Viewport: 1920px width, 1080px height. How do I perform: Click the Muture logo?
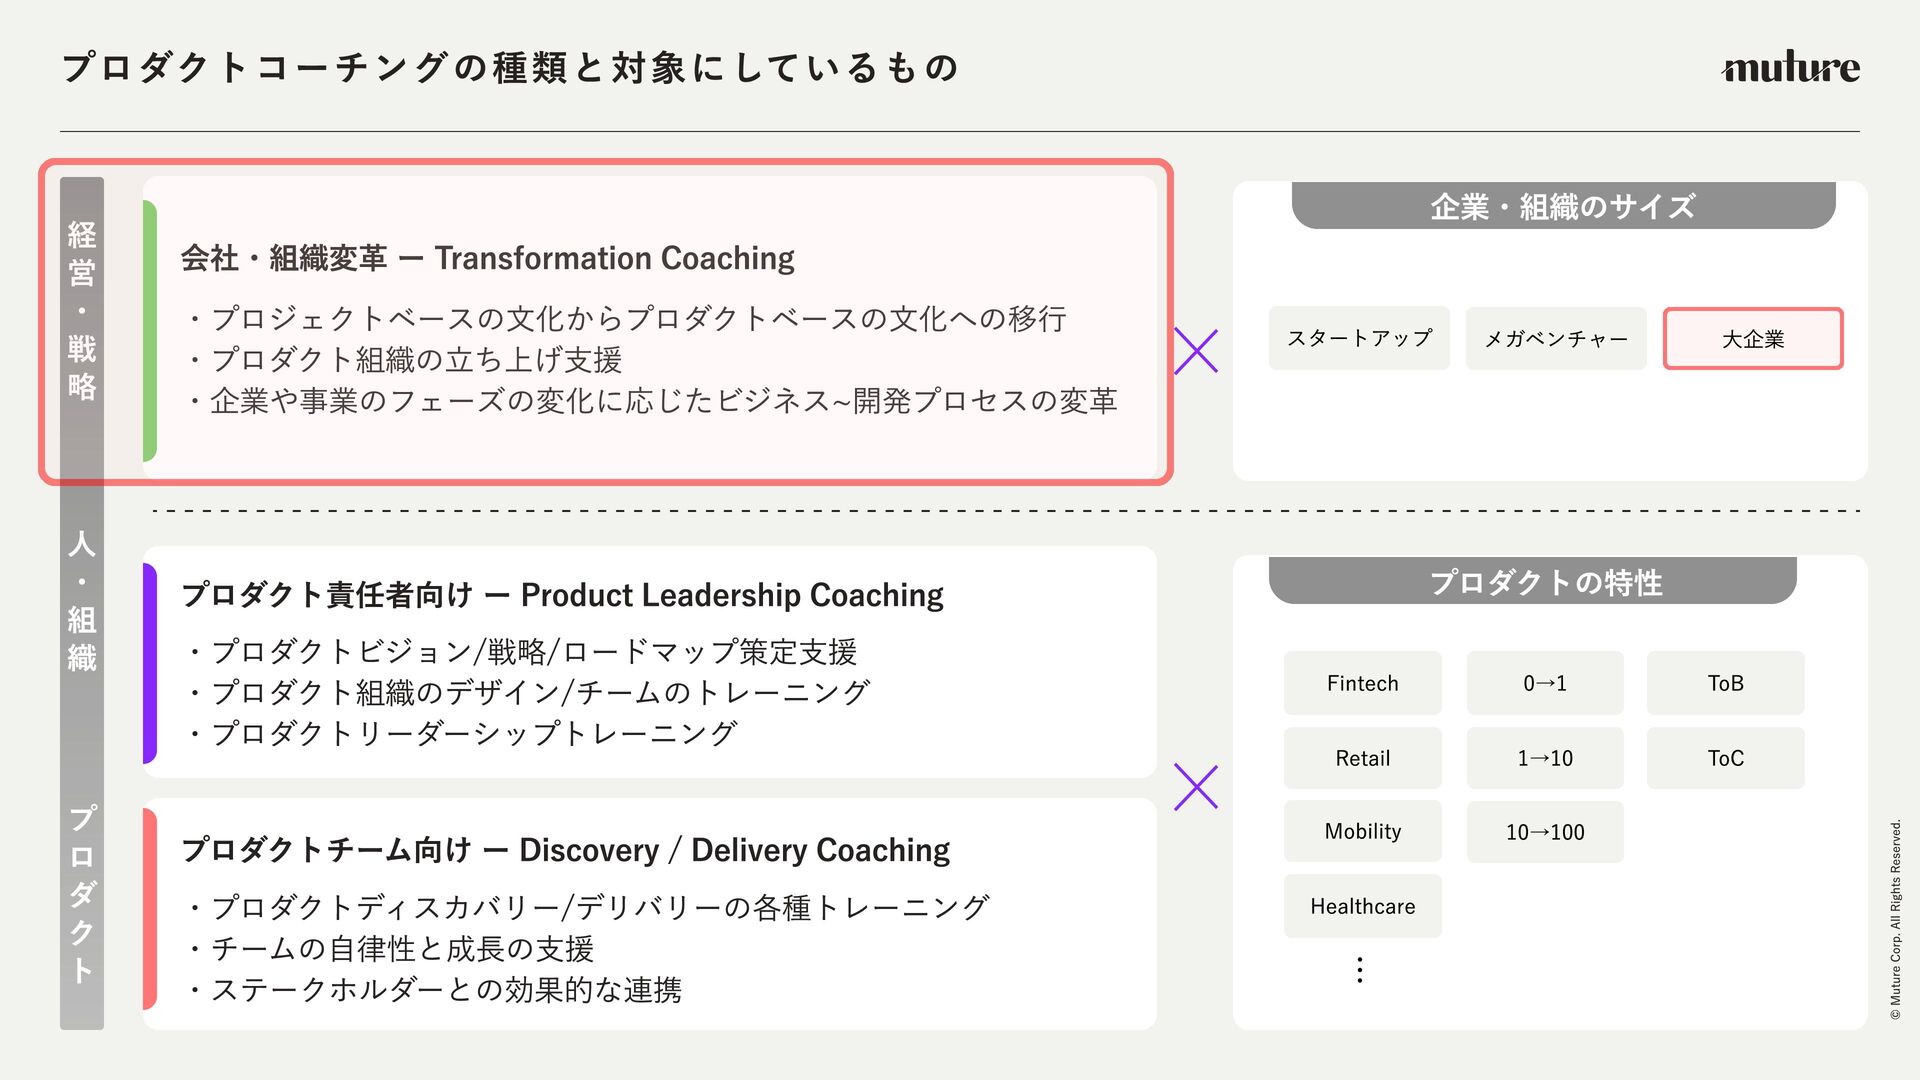pos(1790,68)
